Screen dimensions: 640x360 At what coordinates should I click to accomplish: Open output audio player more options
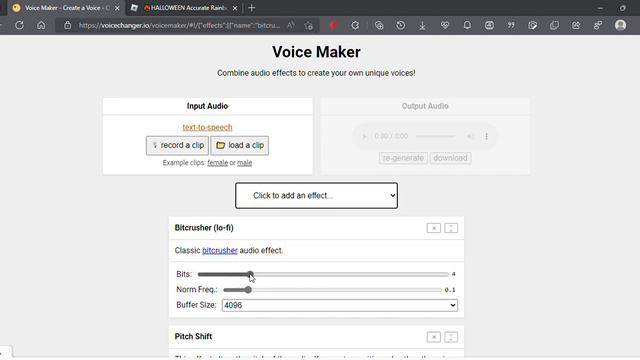[486, 136]
